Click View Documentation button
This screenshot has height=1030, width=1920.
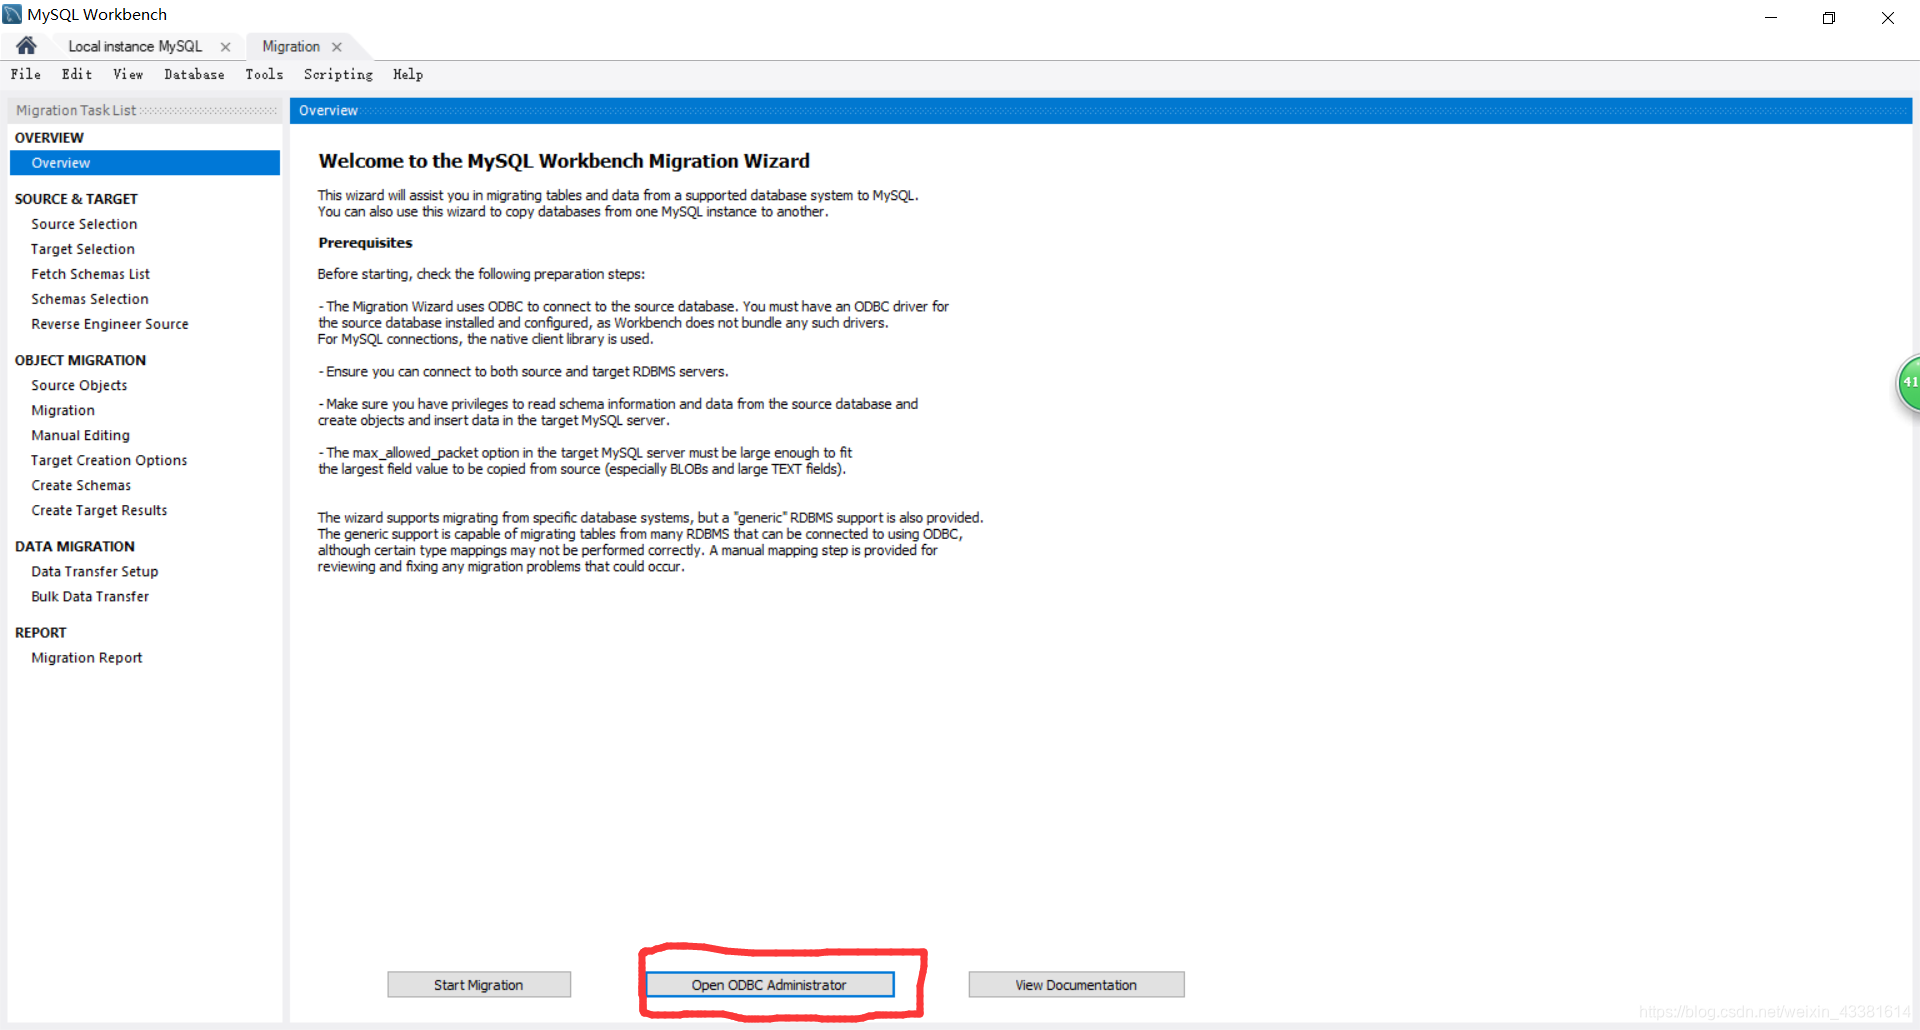click(x=1076, y=985)
